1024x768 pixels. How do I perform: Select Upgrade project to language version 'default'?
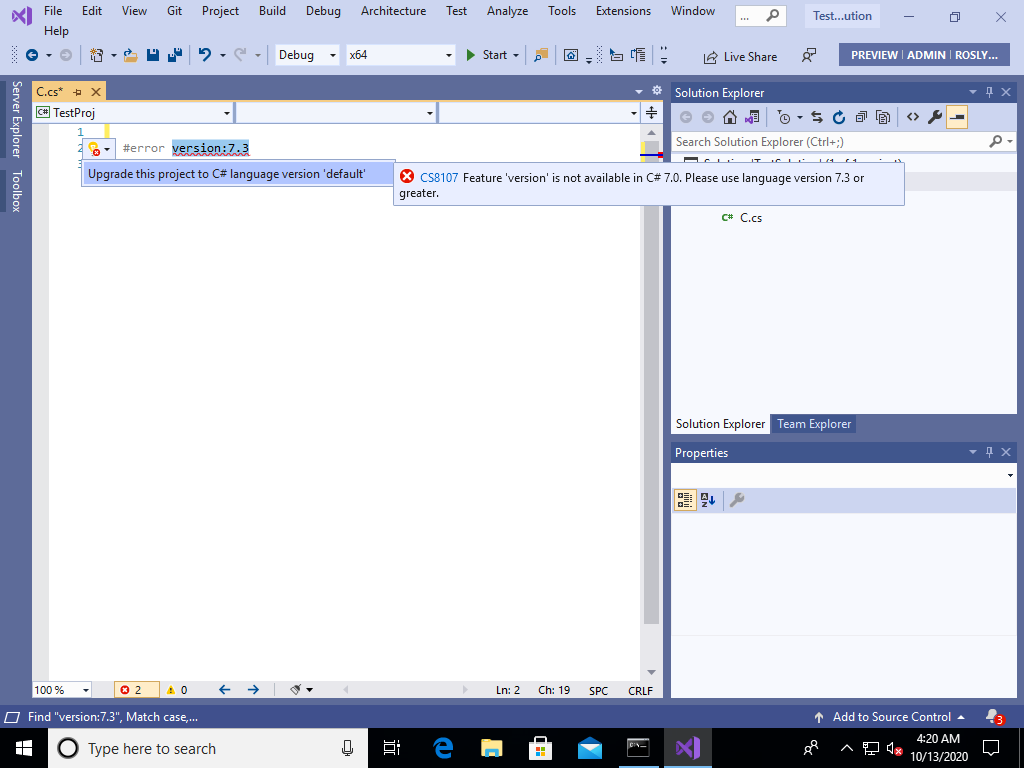[238, 174]
